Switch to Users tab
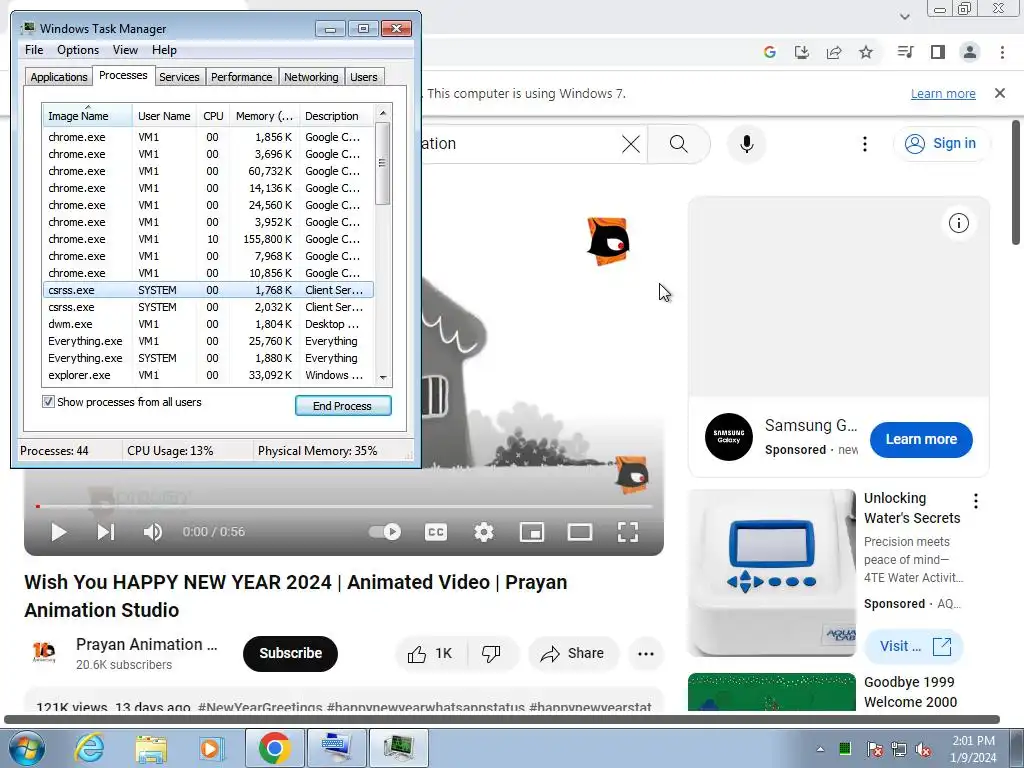The image size is (1024, 768). [x=364, y=77]
